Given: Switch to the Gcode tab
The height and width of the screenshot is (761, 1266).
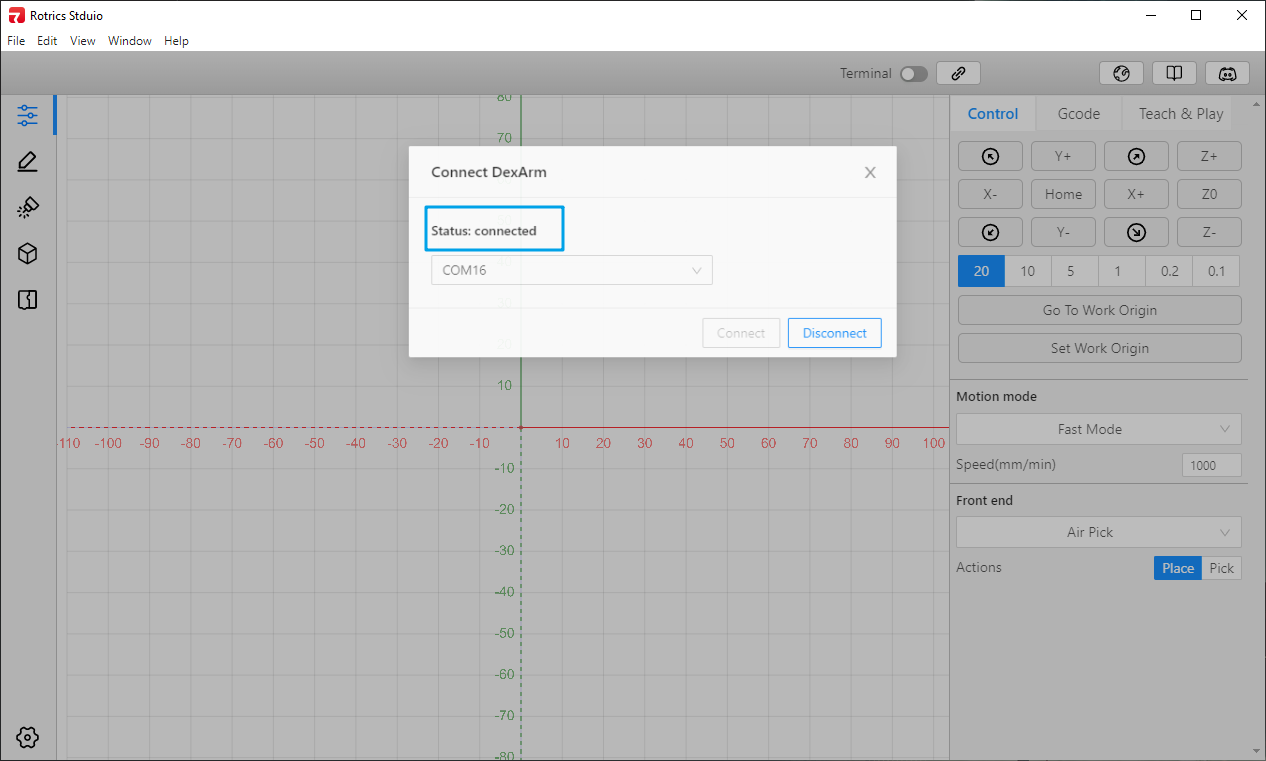Looking at the screenshot, I should coord(1079,114).
